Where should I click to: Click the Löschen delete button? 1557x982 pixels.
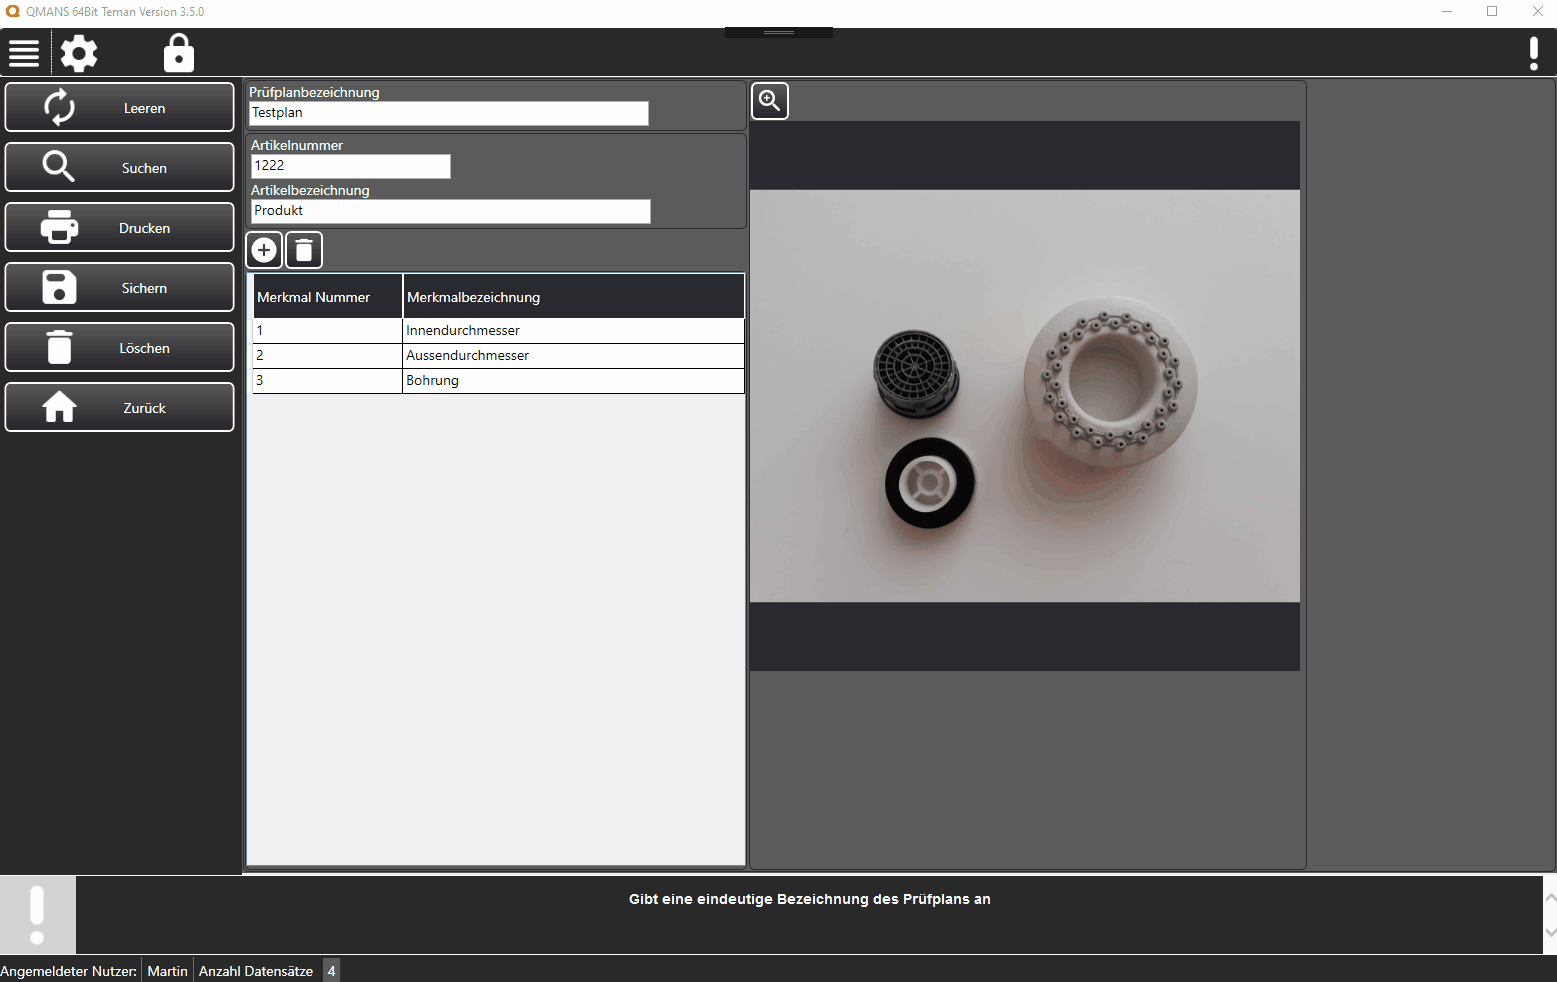120,347
